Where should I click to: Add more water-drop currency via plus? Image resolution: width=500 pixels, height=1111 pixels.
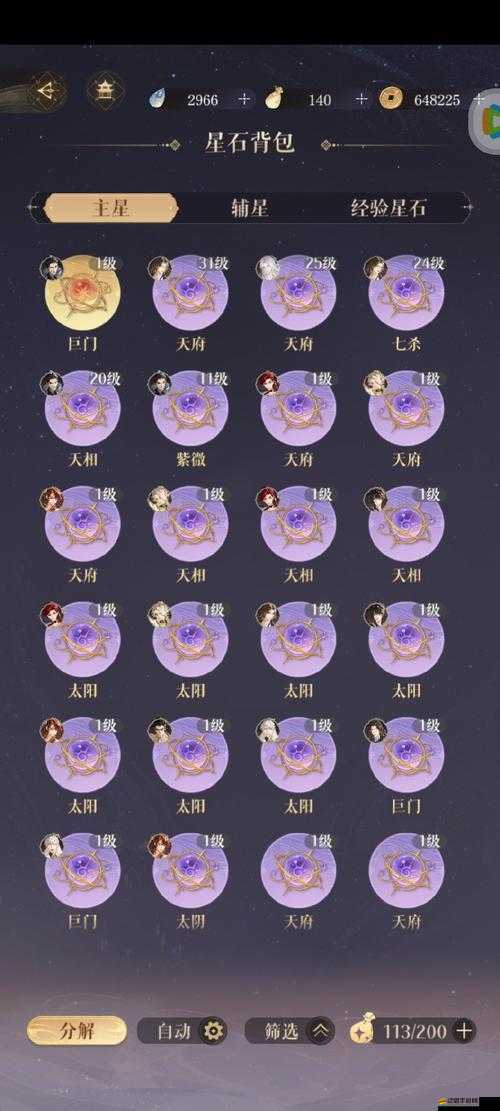tap(244, 100)
